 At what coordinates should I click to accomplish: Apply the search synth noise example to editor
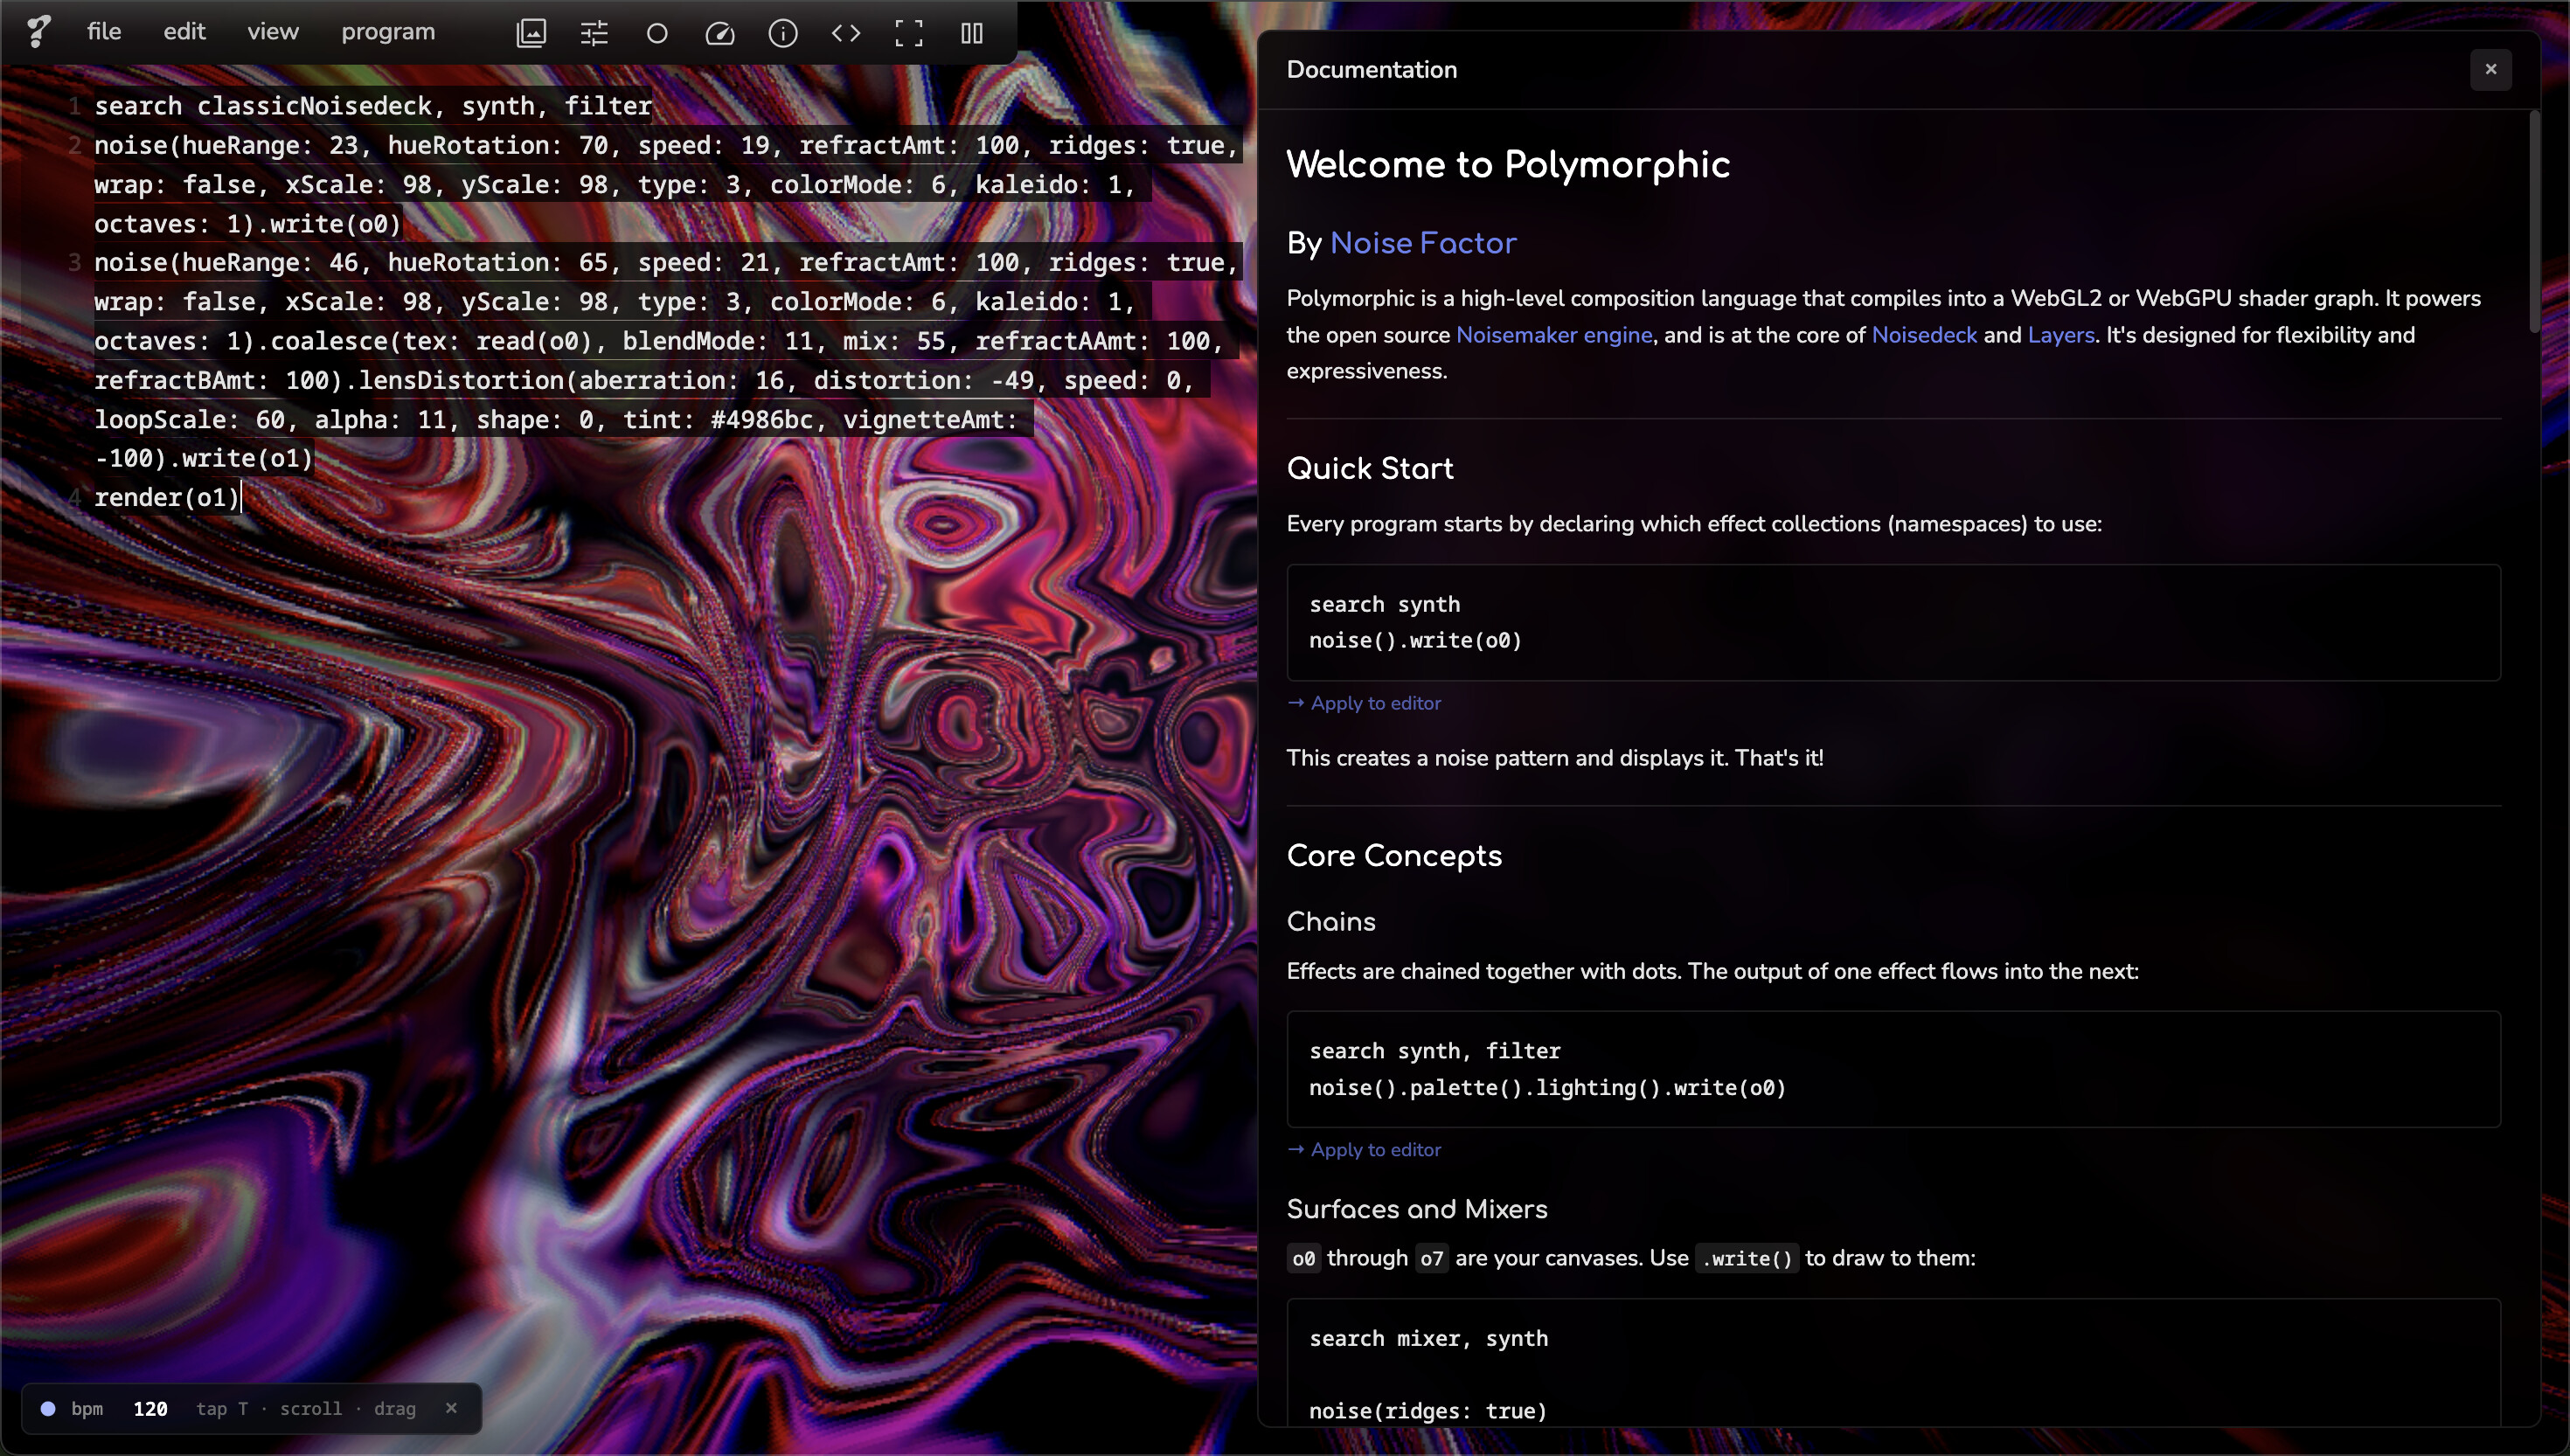1364,703
